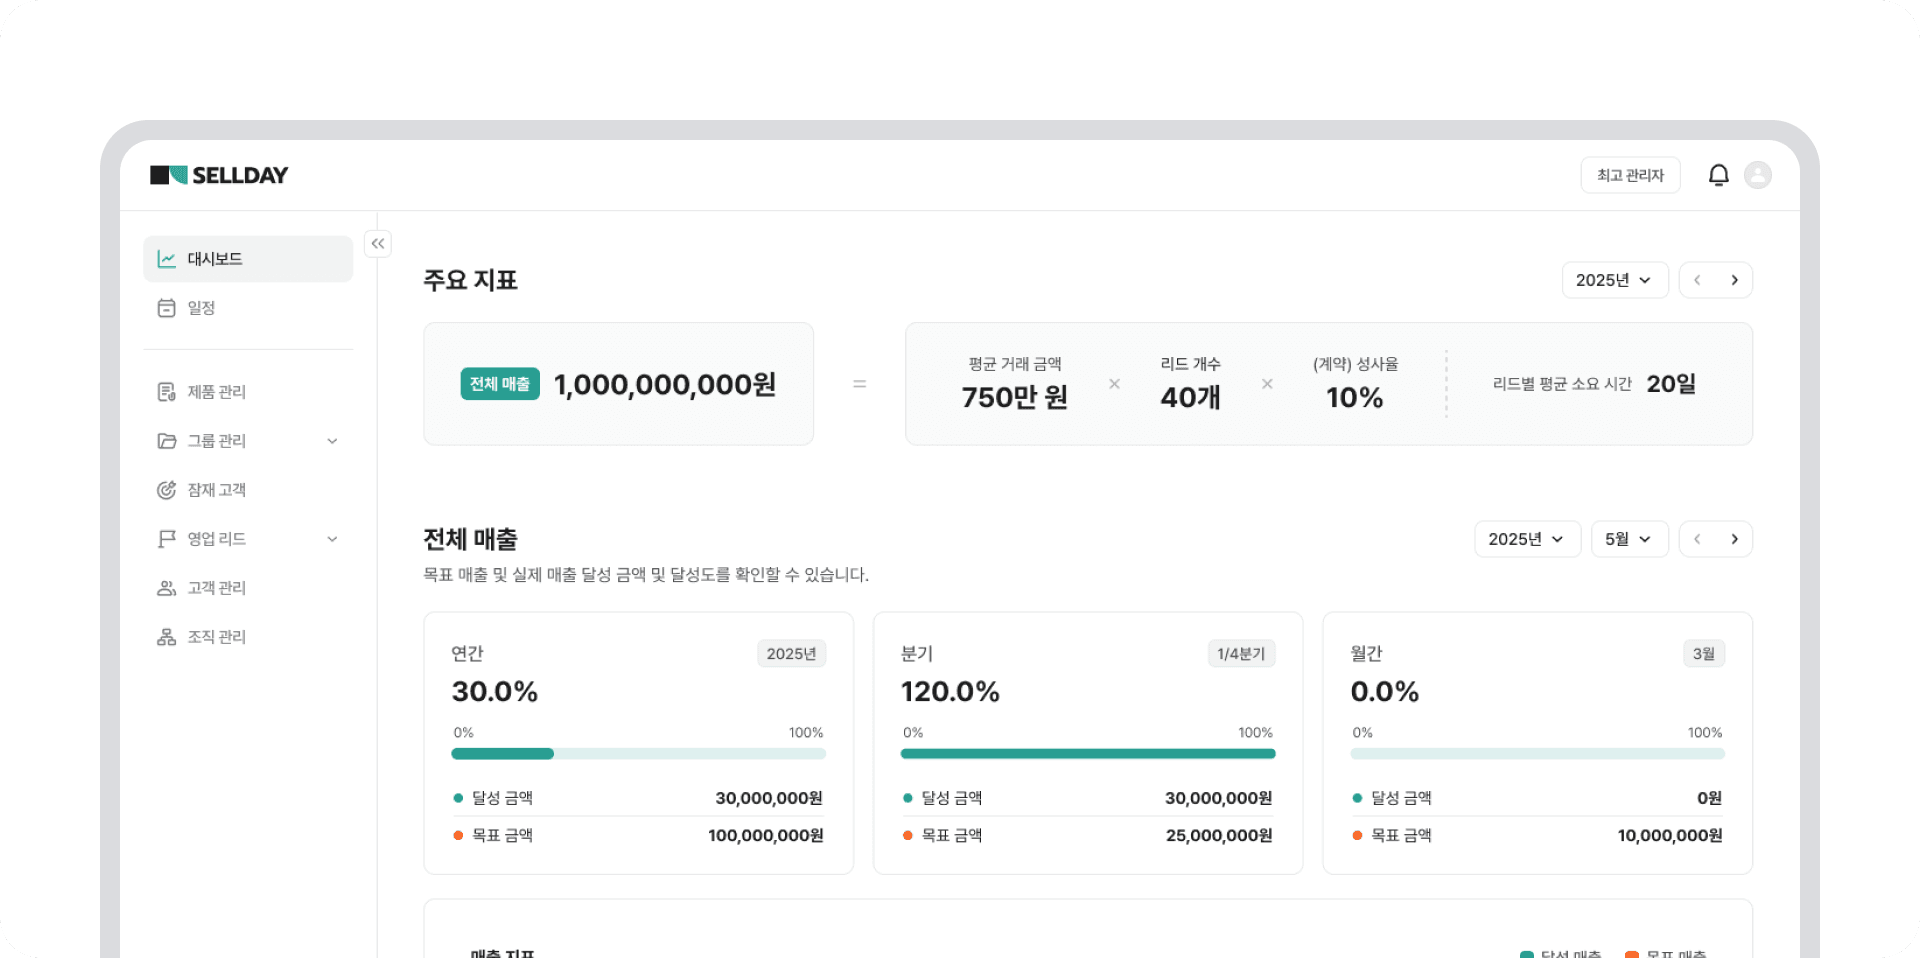Click the 분기 120.0% progress bar

click(1087, 753)
